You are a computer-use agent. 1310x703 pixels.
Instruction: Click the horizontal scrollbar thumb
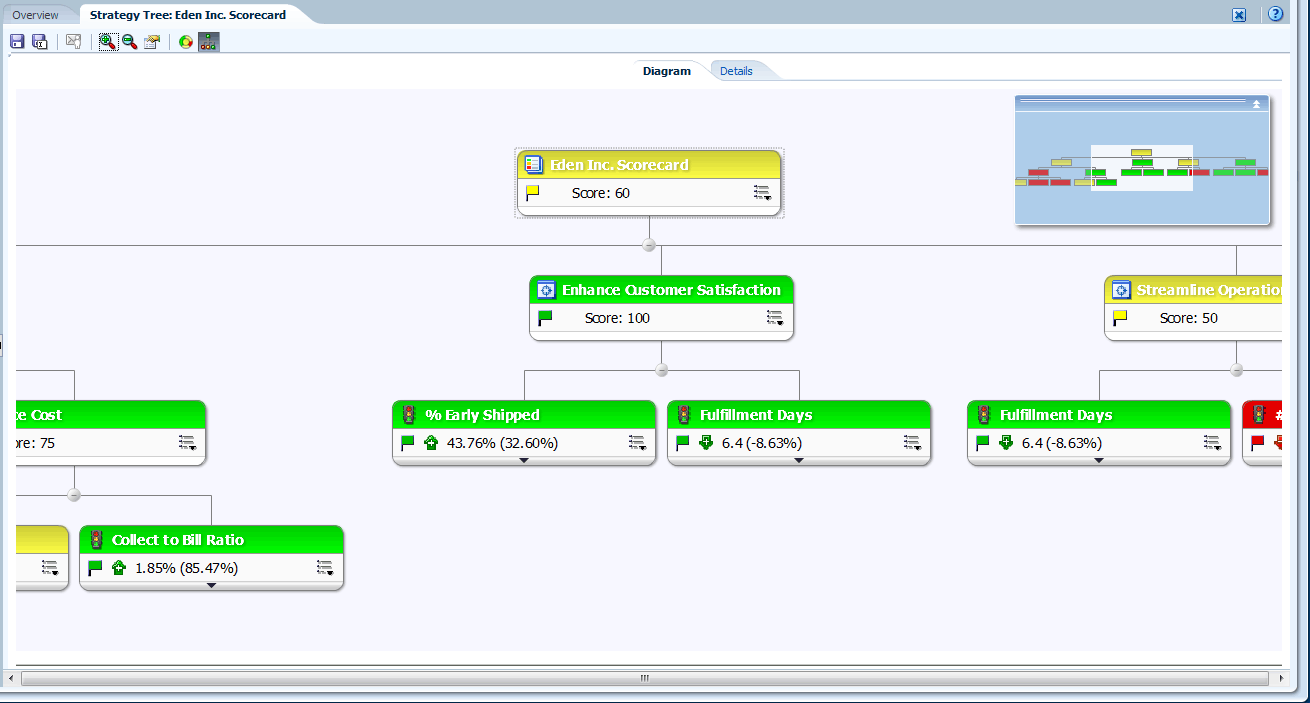click(645, 678)
